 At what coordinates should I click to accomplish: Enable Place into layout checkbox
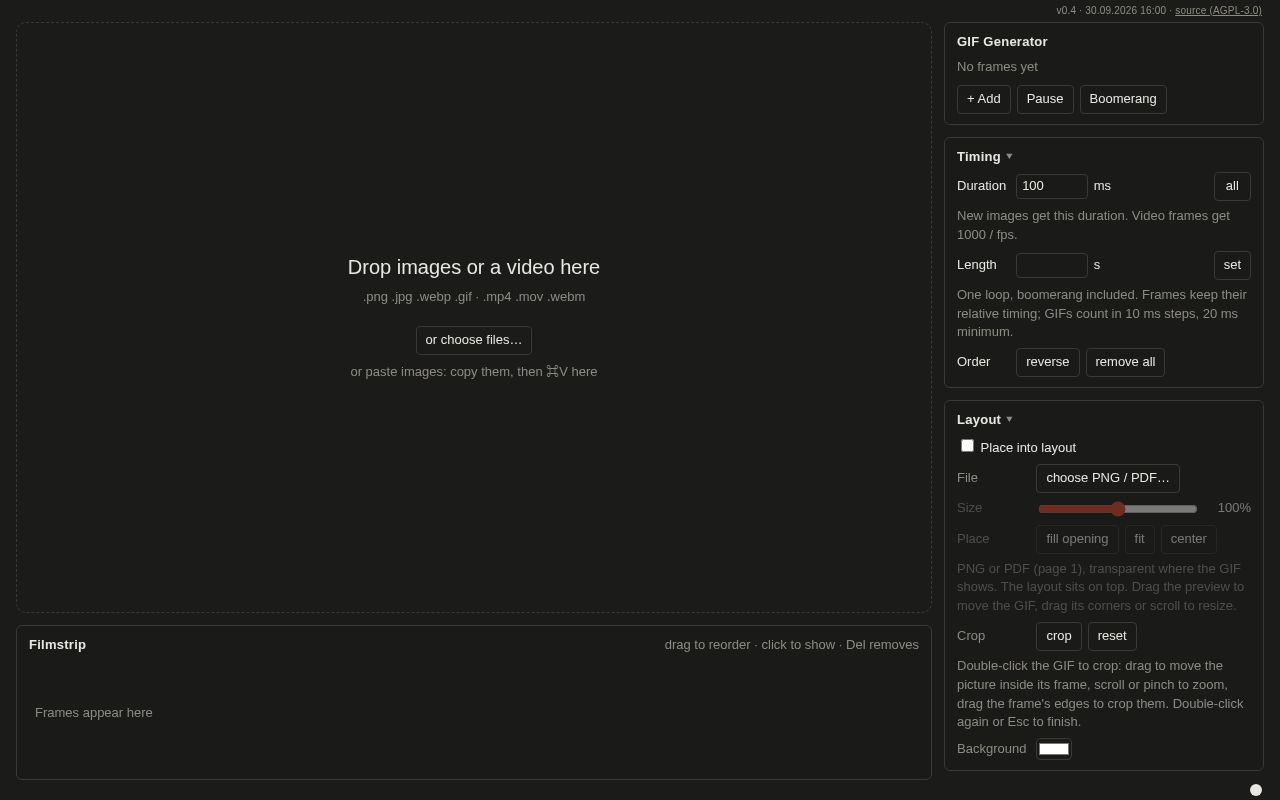[x=967, y=446]
